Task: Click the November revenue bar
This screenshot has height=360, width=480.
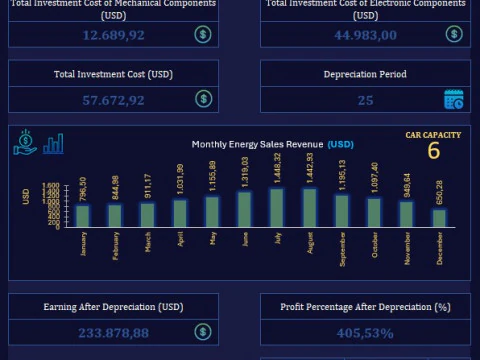Action: click(x=407, y=214)
